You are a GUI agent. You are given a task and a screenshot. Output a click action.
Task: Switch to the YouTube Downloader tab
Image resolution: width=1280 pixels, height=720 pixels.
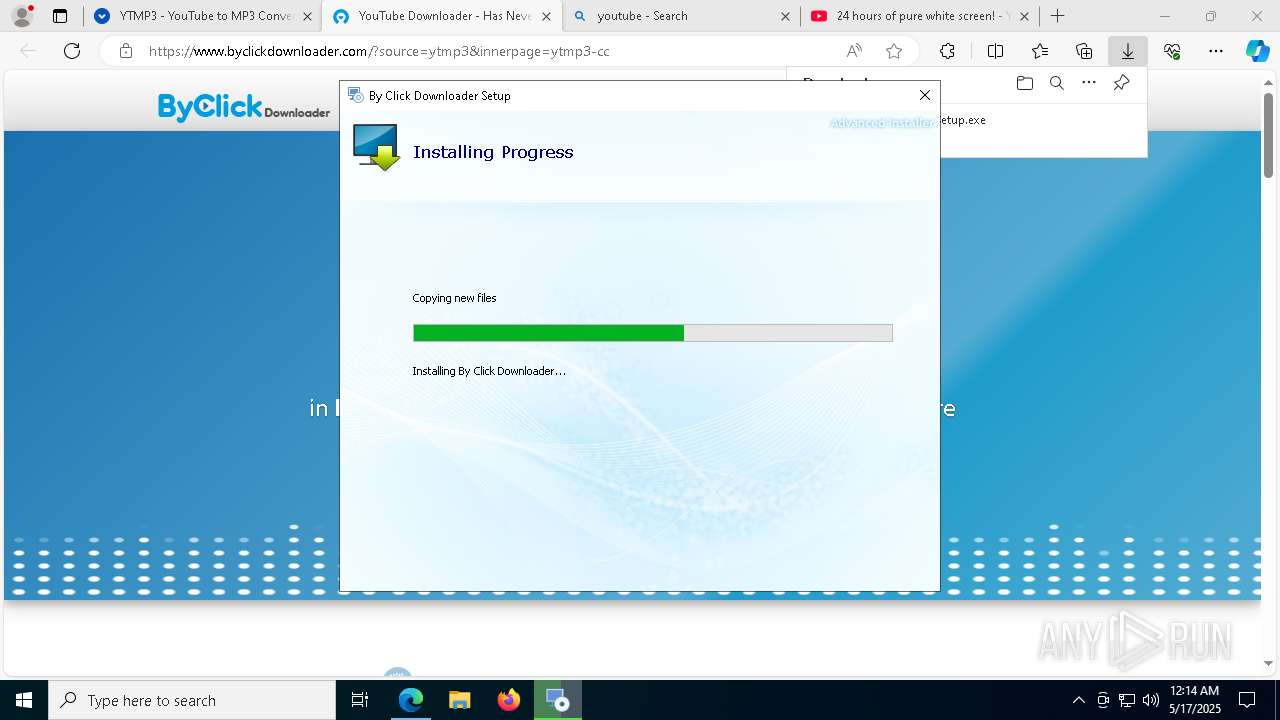pos(440,16)
